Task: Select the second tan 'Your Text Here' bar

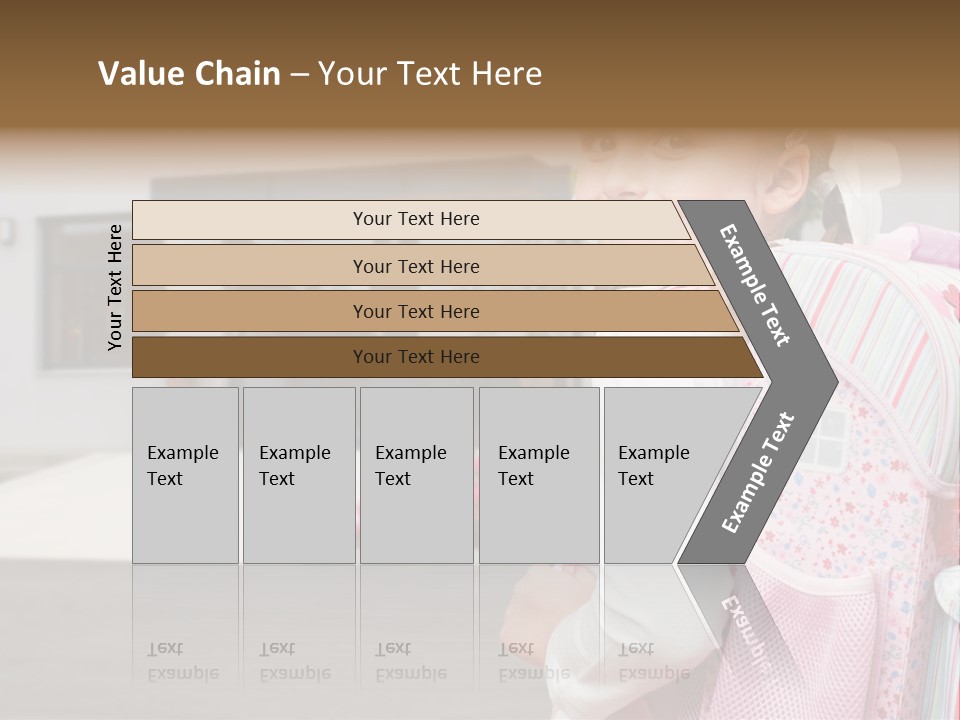Action: [415, 266]
